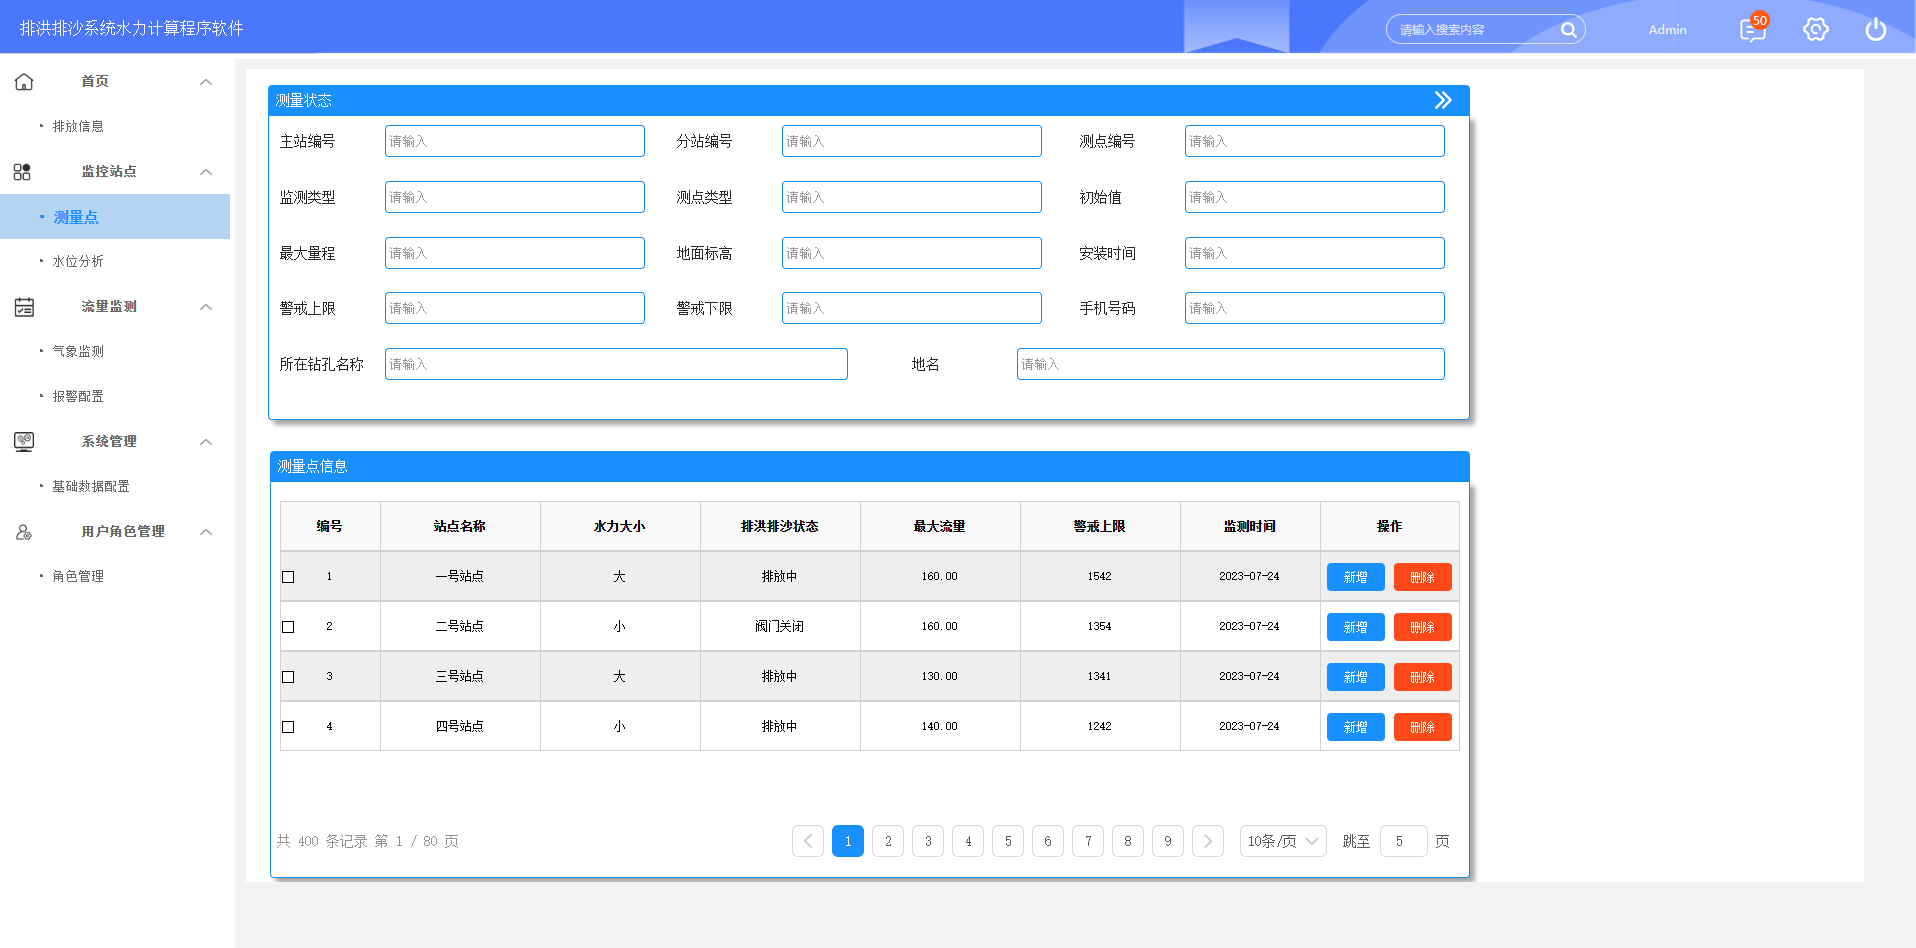The height and width of the screenshot is (948, 1916).
Task: Go to the previous page arrow
Action: pyautogui.click(x=808, y=841)
